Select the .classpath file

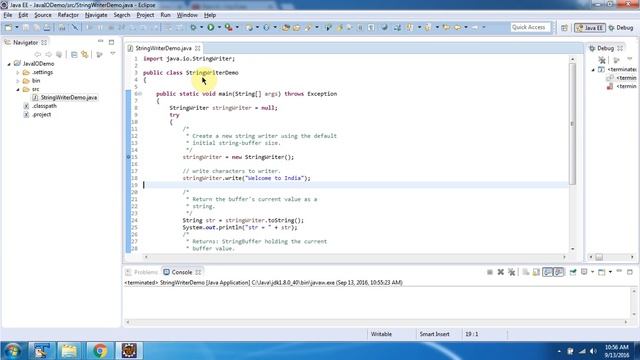44,106
